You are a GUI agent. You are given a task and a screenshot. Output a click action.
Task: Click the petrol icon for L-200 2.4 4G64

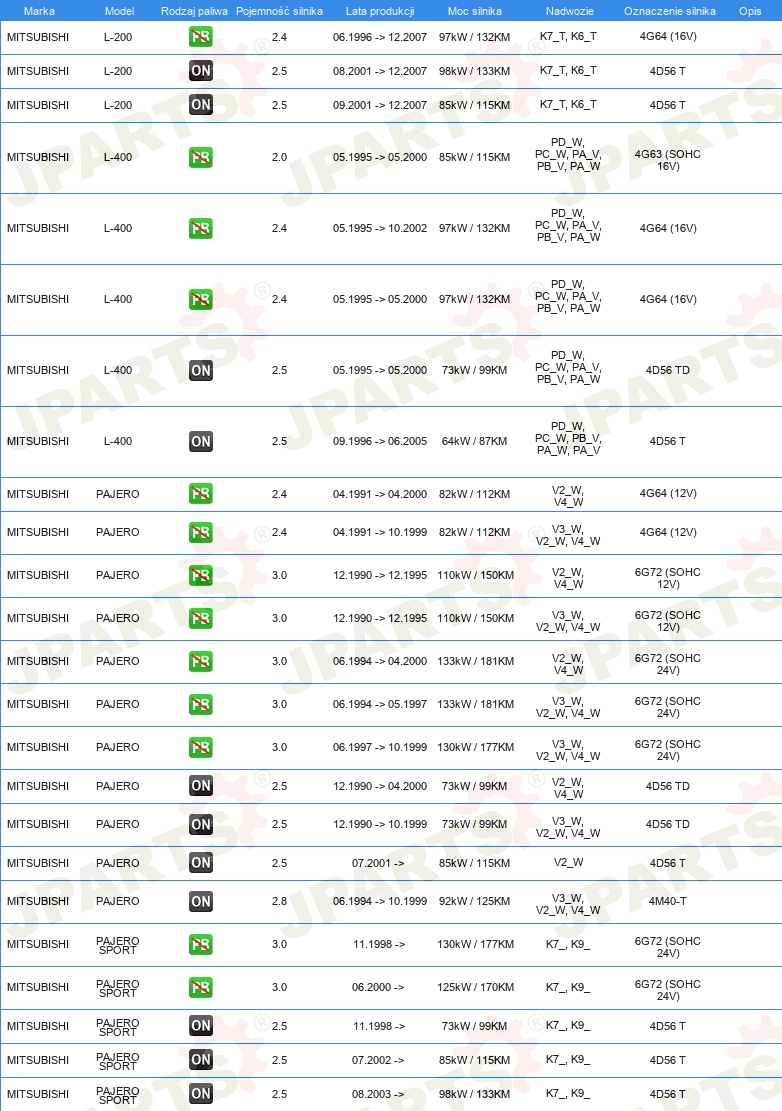tap(200, 37)
